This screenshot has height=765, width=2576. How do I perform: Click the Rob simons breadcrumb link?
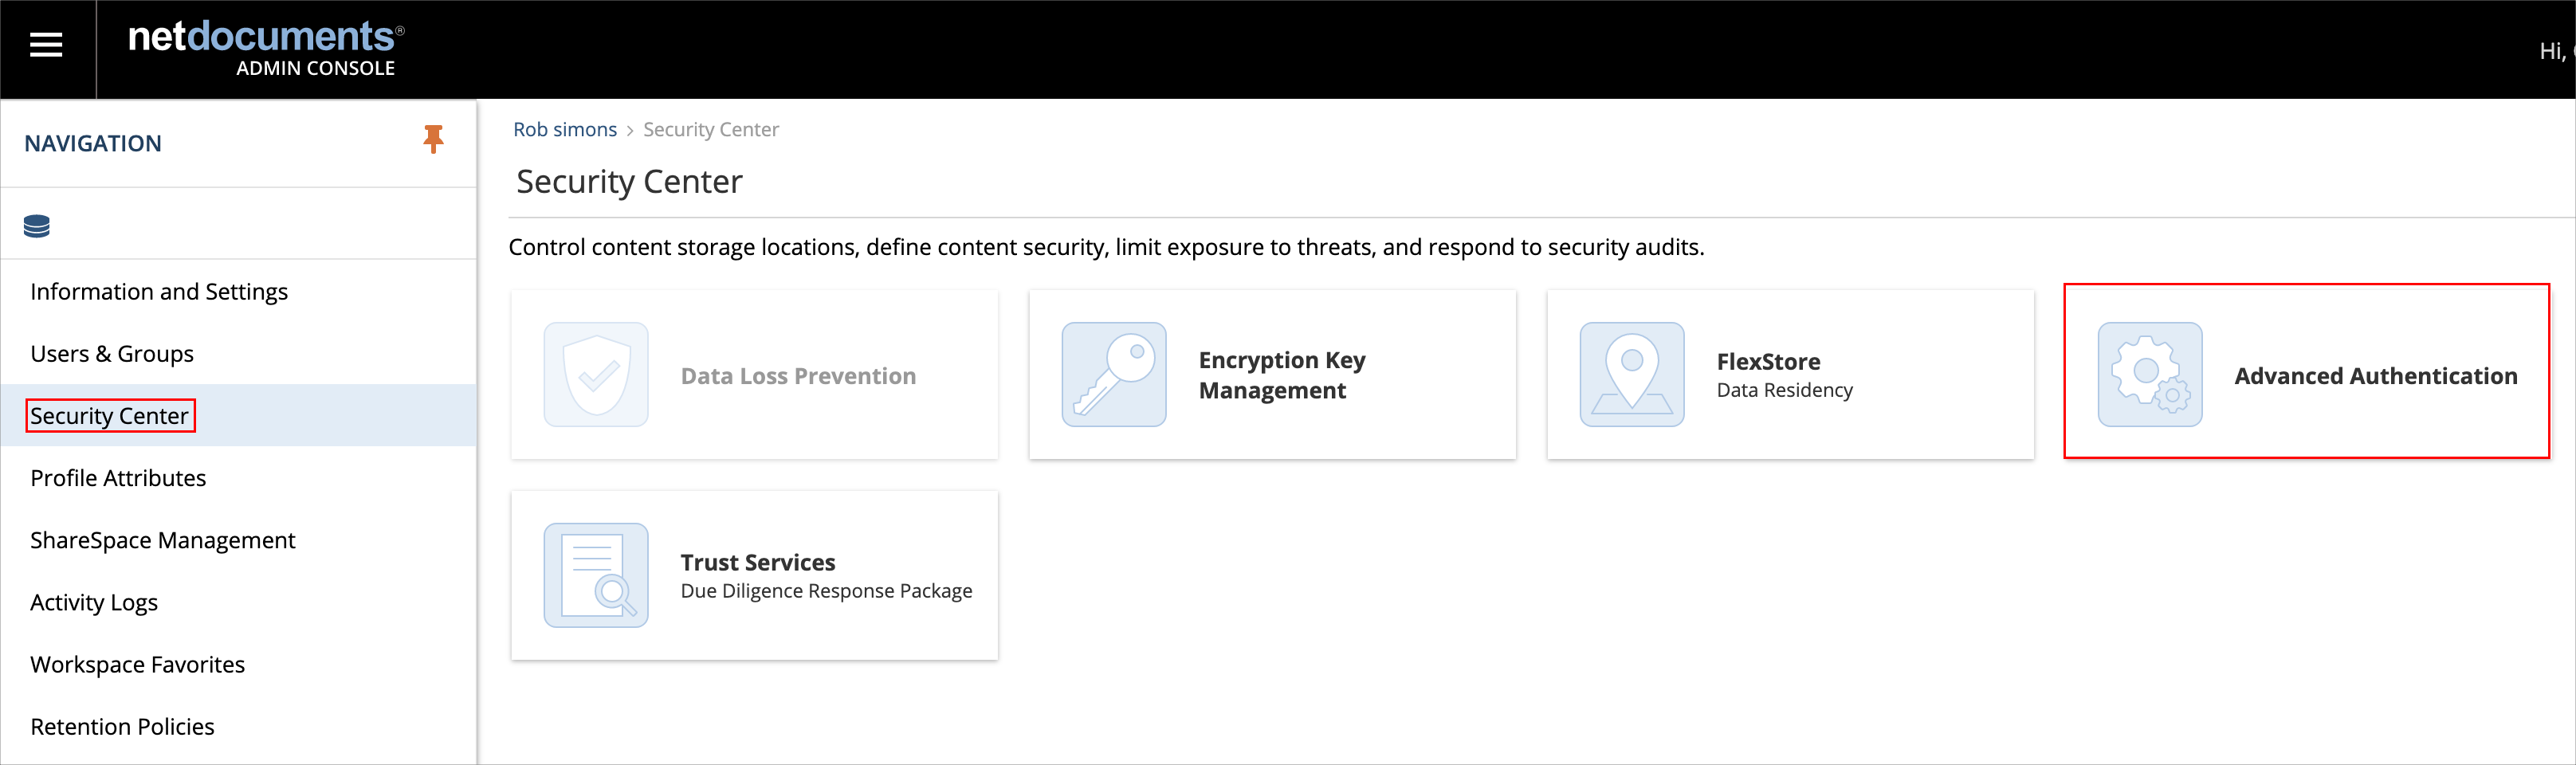[x=565, y=130]
